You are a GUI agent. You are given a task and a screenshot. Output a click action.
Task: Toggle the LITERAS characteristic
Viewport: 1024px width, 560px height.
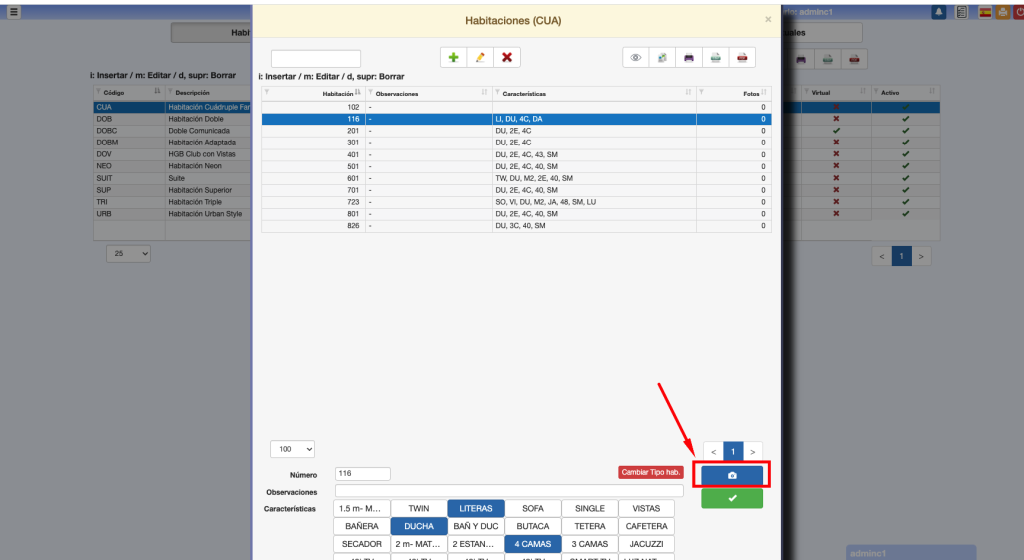476,509
